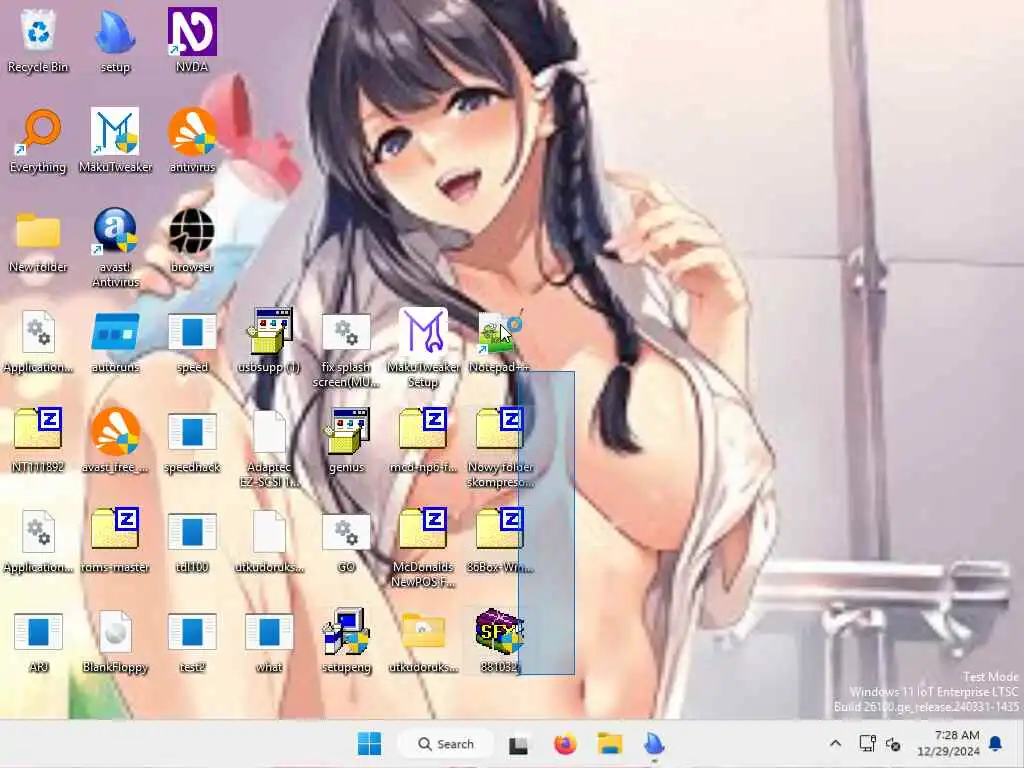Open Task View from taskbar
Screen dimensions: 1024x768
coord(519,744)
